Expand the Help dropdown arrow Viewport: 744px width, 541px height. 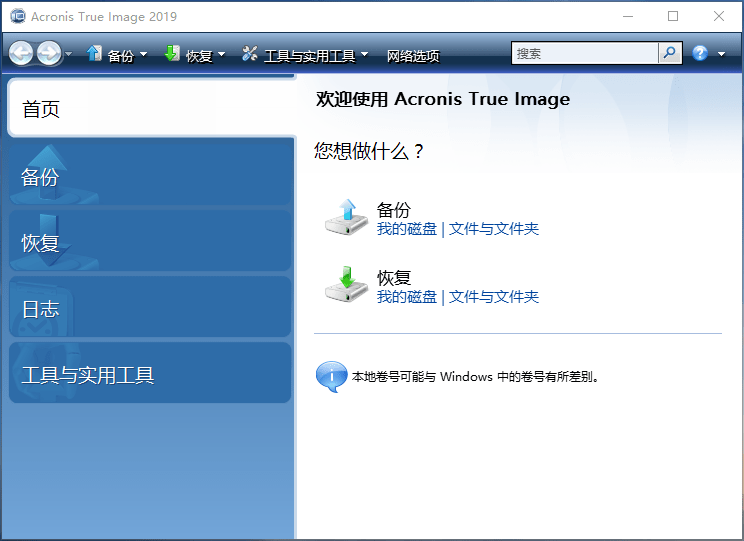721,55
